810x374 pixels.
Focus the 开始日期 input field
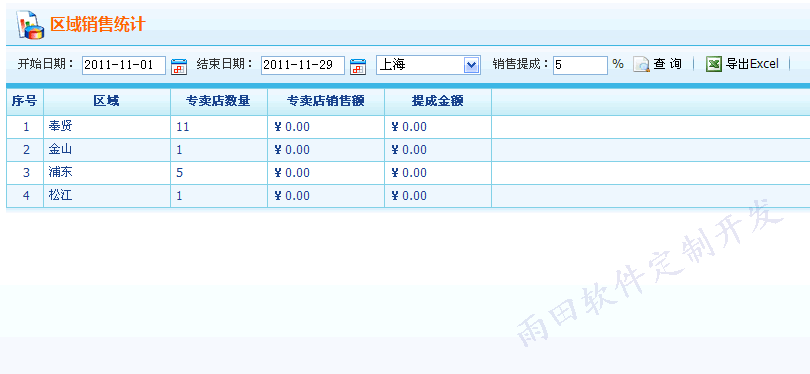click(x=124, y=65)
